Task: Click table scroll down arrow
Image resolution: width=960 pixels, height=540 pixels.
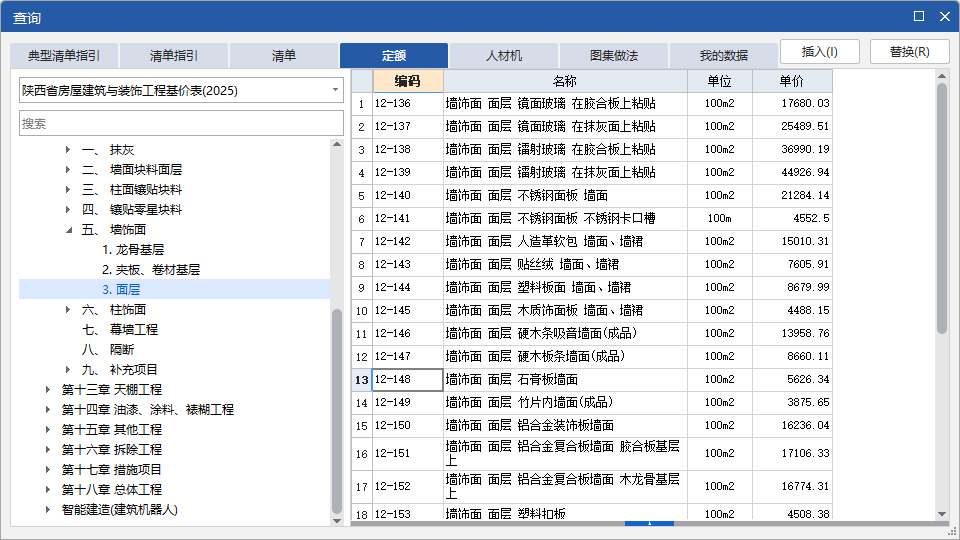Action: [942, 514]
